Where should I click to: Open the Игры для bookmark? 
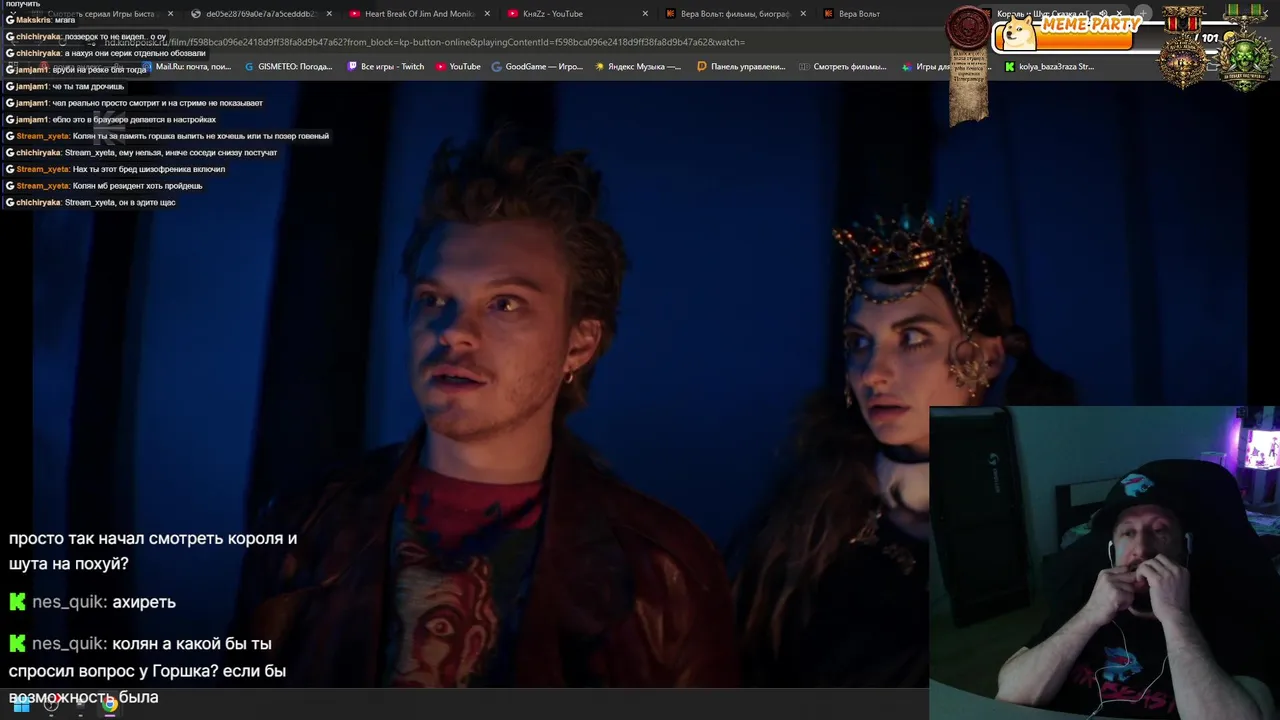(926, 67)
